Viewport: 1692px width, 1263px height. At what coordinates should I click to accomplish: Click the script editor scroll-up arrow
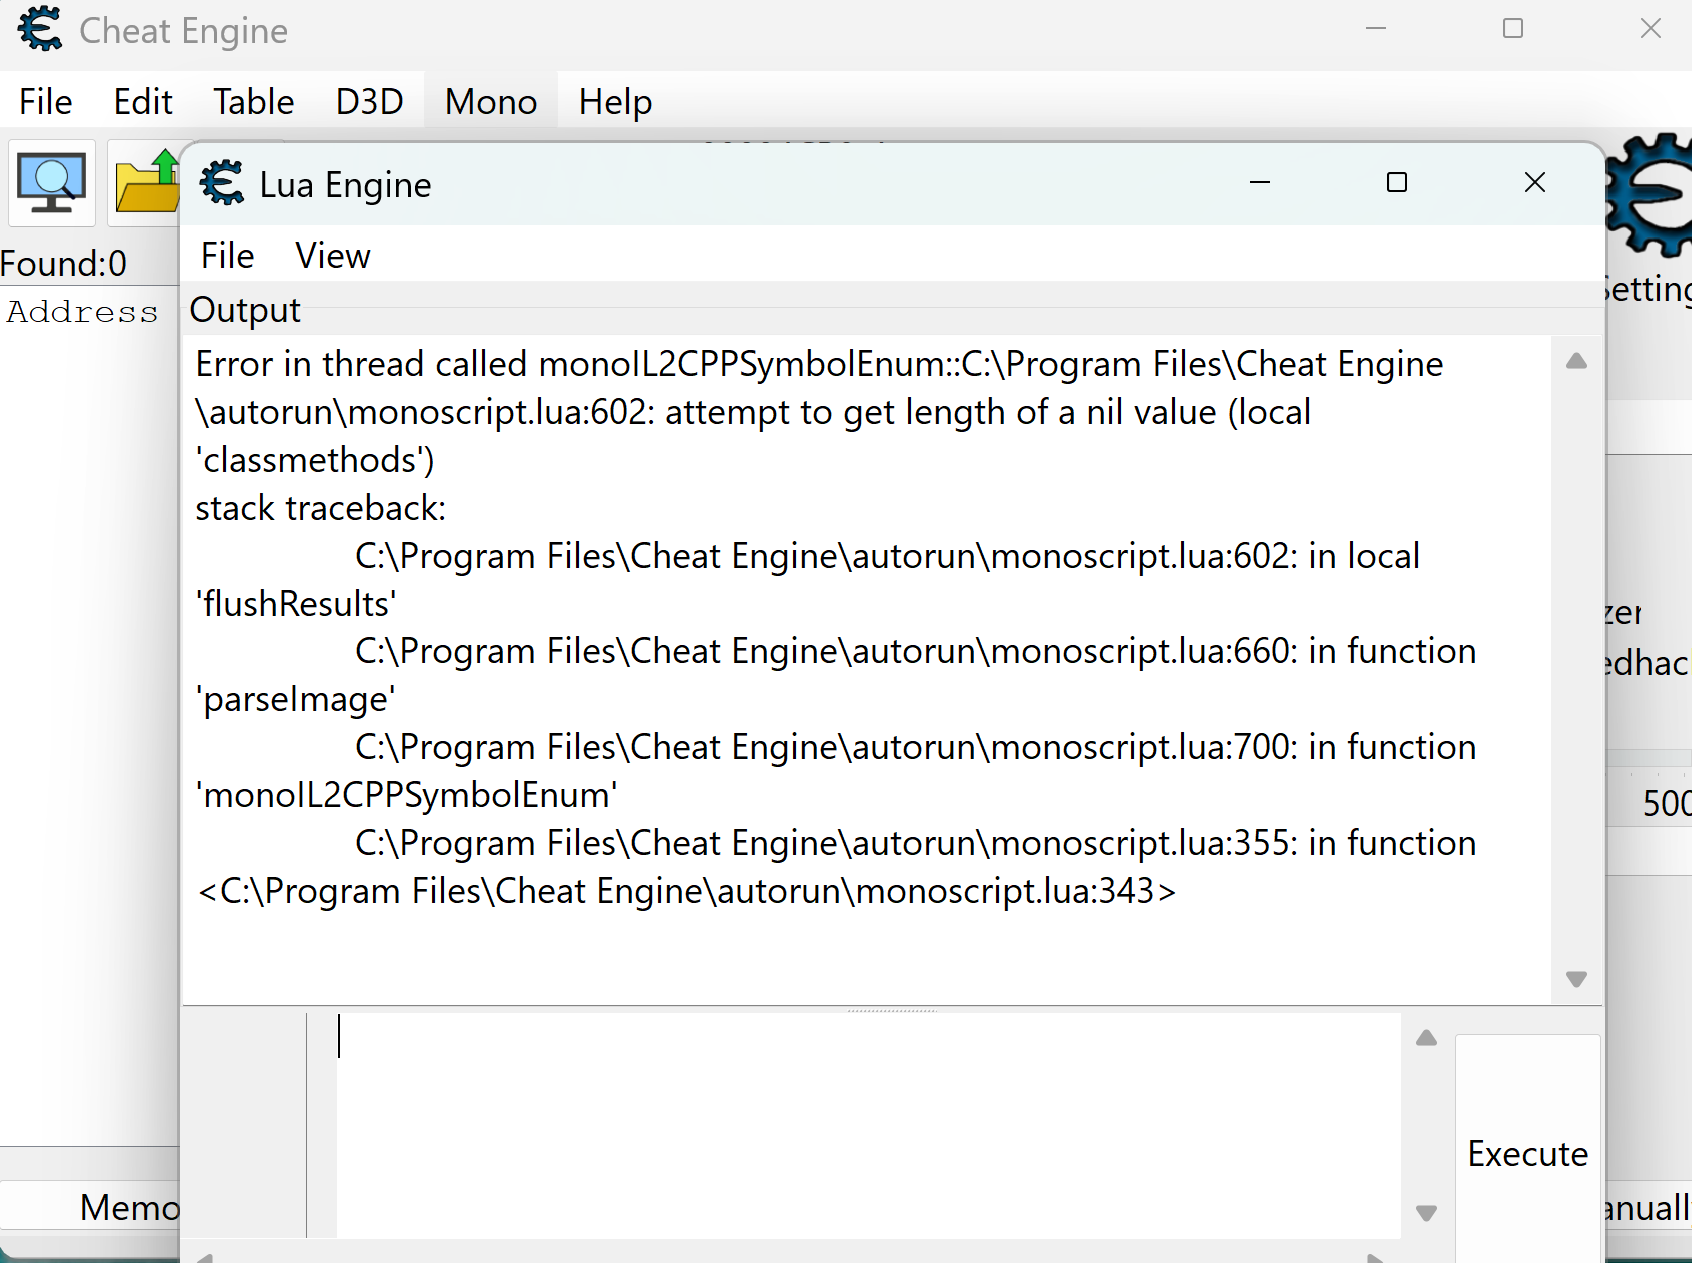[1427, 1038]
